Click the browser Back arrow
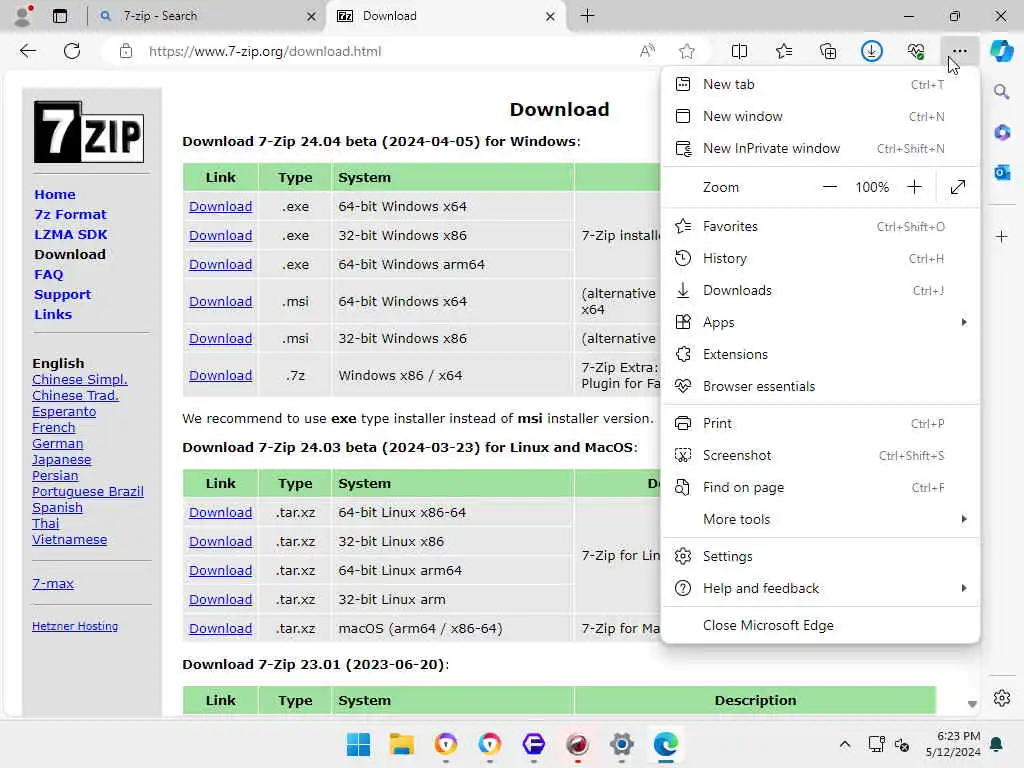Screen dimensions: 1024x768 pyautogui.click(x=27, y=51)
